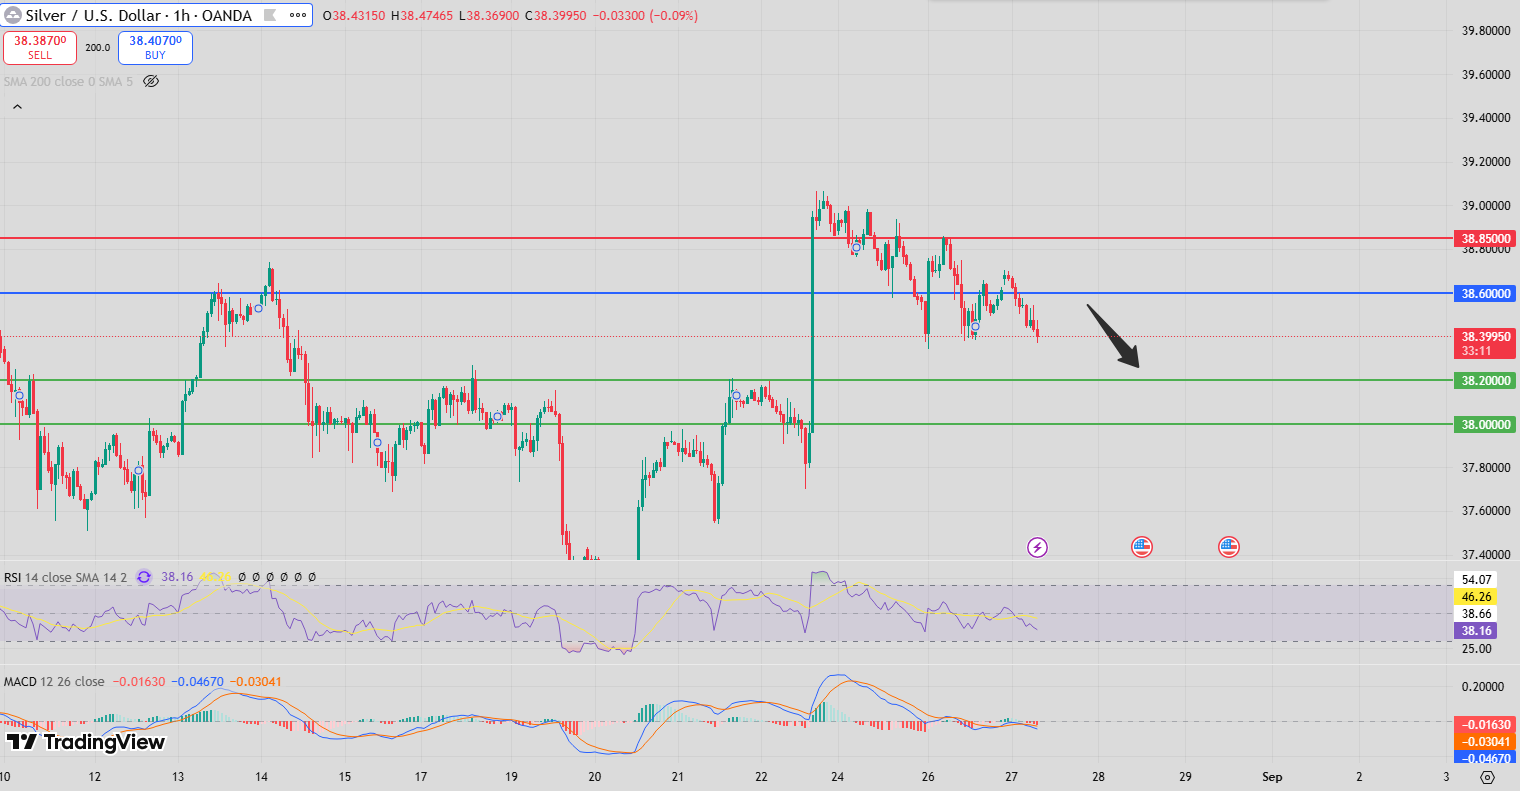Click the blue 38.60000 price level label
This screenshot has width=1520, height=791.
(1487, 293)
